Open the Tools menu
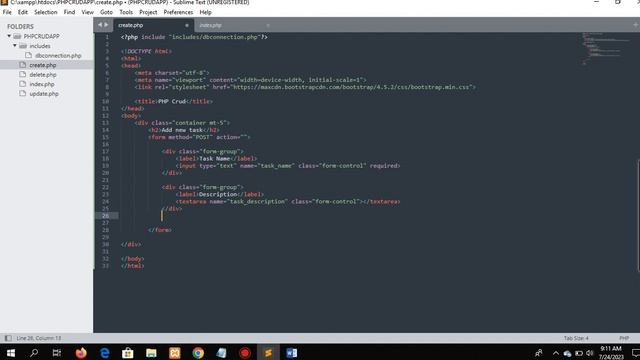 pos(126,12)
